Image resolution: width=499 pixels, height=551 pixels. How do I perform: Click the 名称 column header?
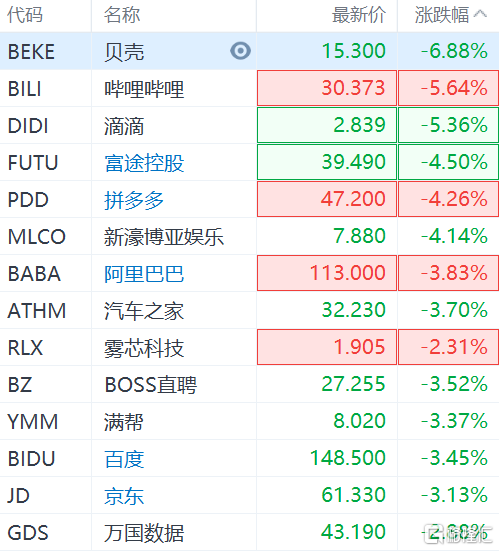122,15
